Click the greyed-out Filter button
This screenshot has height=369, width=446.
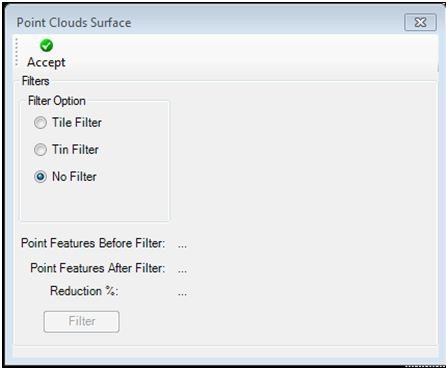[x=81, y=322]
